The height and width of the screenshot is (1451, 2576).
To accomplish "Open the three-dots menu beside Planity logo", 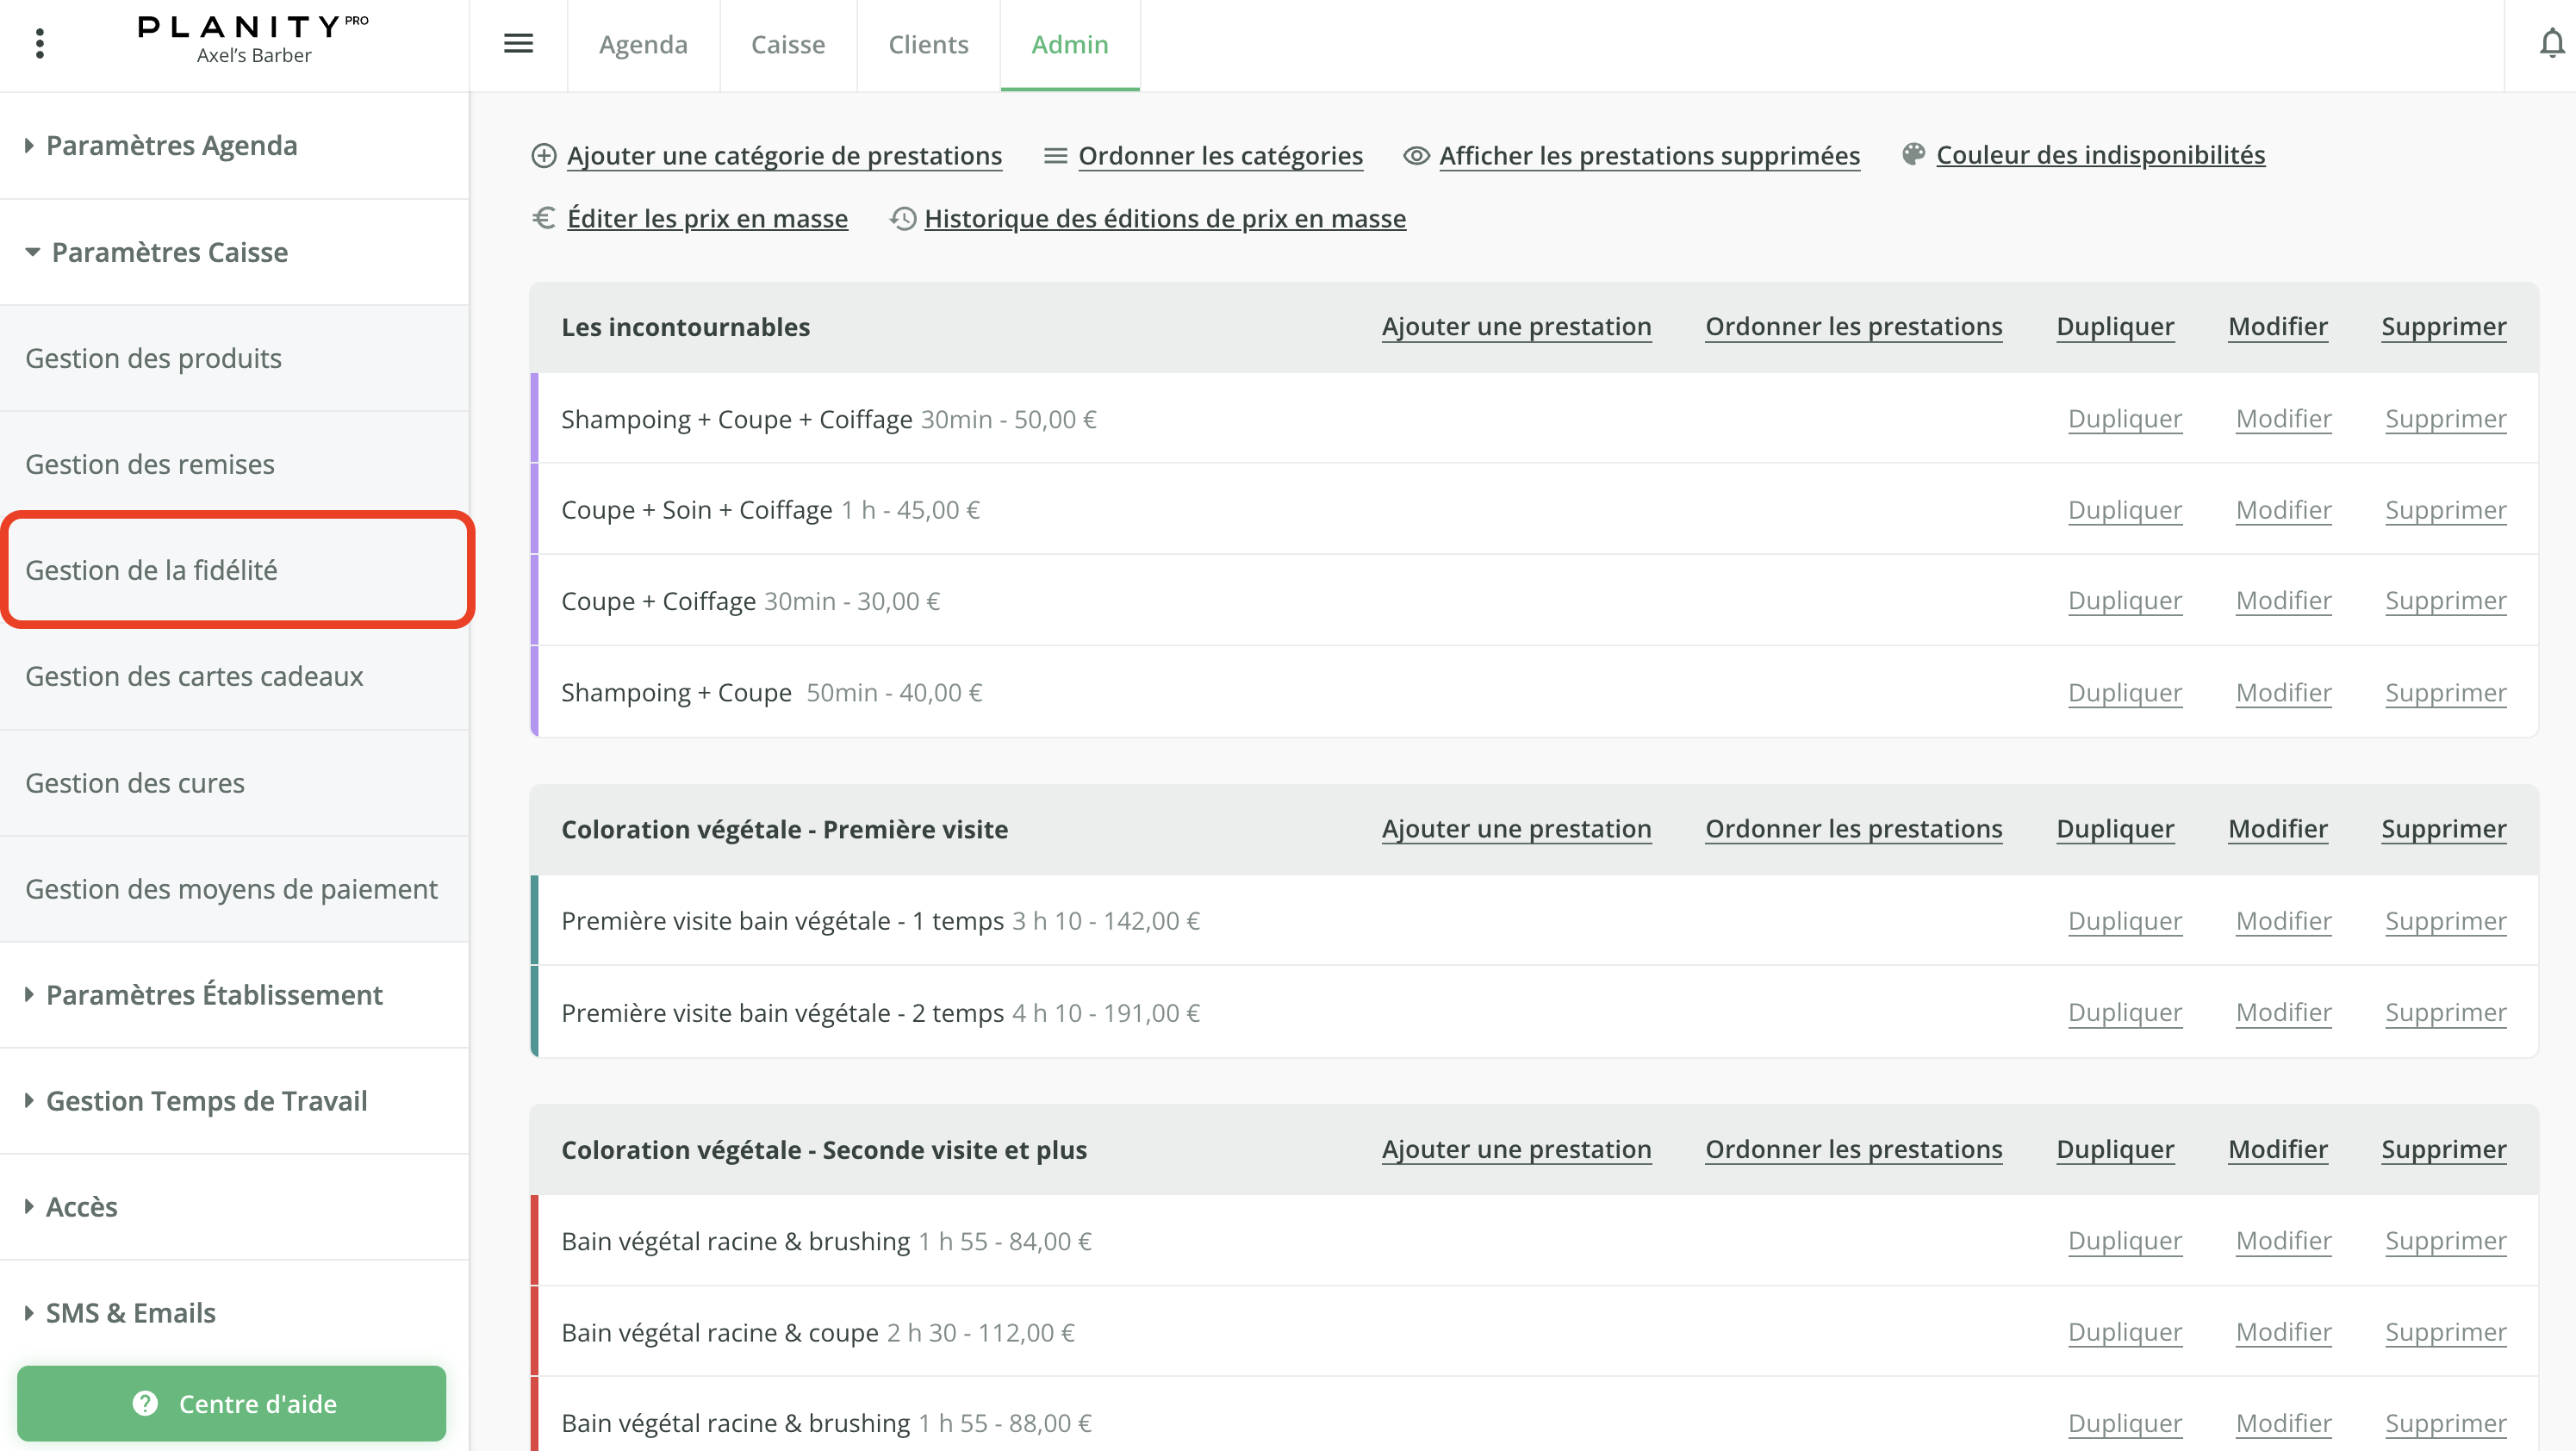I will 40,44.
